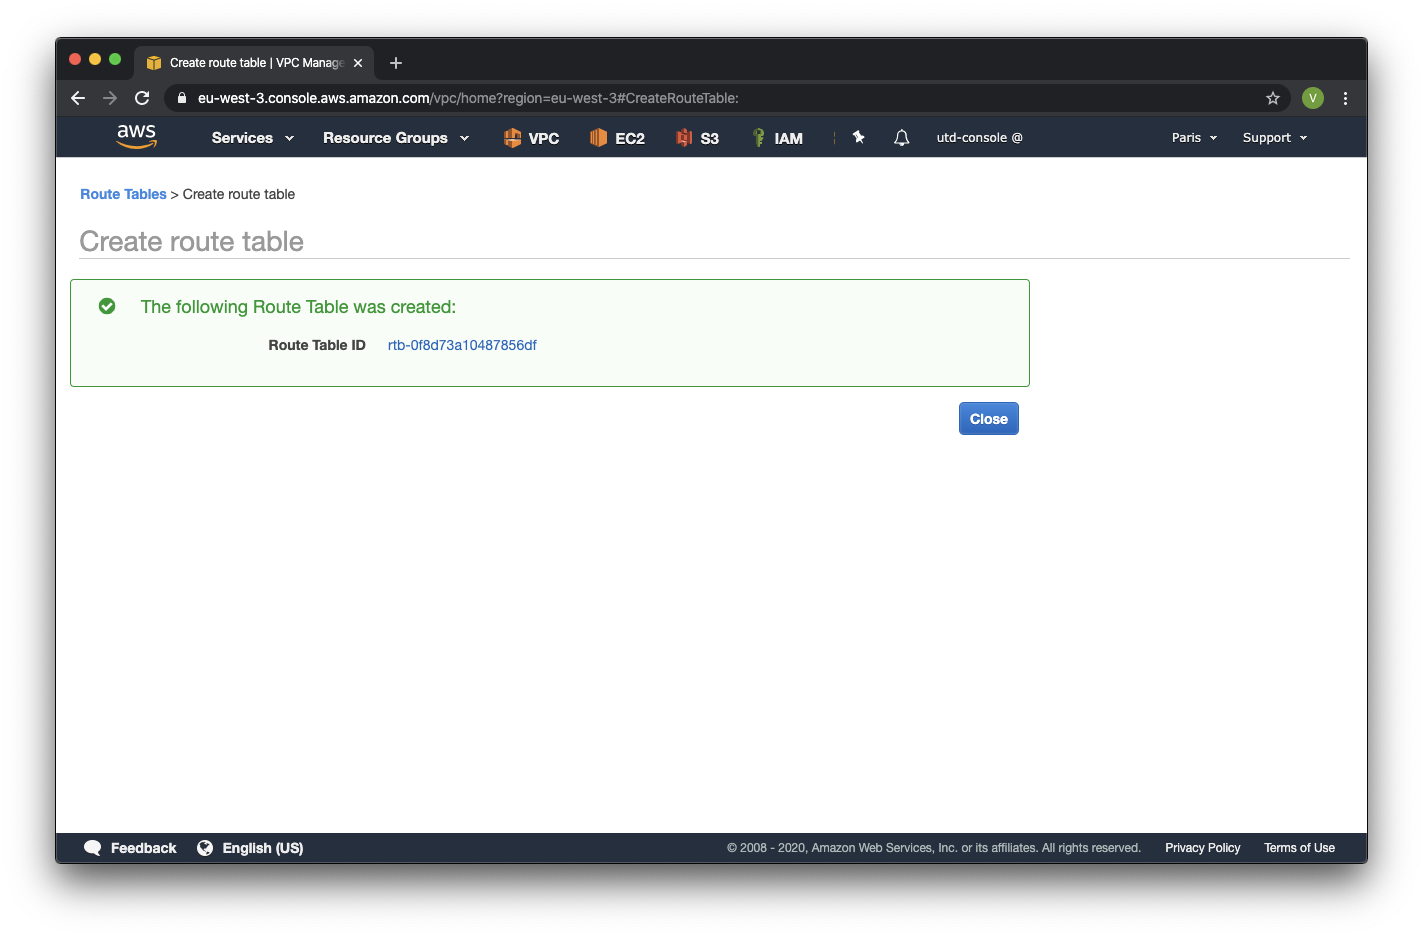Click the Close button
1423x937 pixels.
(x=989, y=419)
